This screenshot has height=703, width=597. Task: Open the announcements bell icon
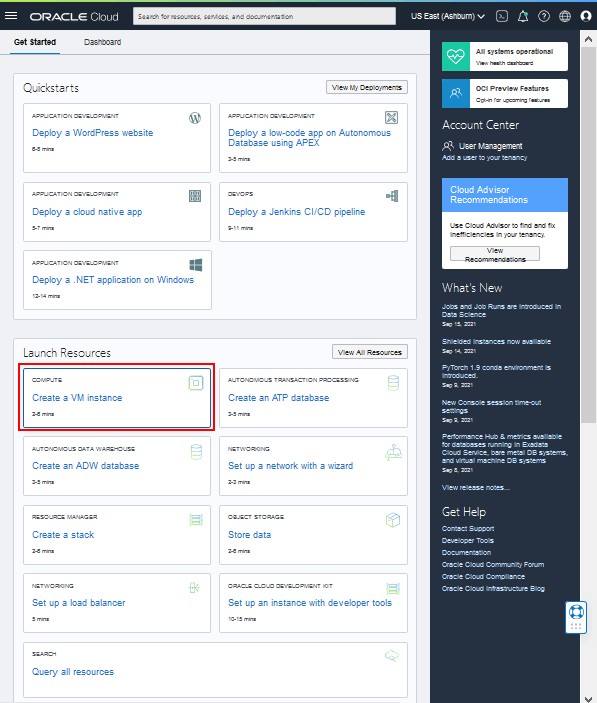click(523, 16)
